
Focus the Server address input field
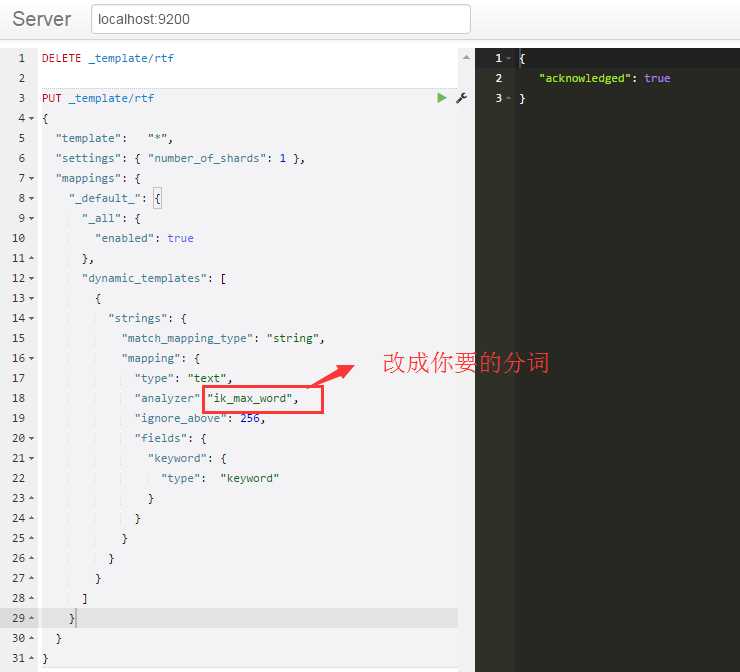coord(281,19)
